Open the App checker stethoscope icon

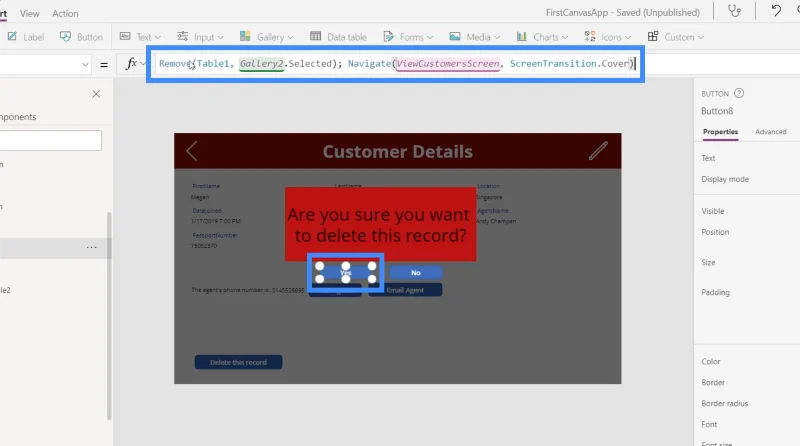(x=734, y=11)
